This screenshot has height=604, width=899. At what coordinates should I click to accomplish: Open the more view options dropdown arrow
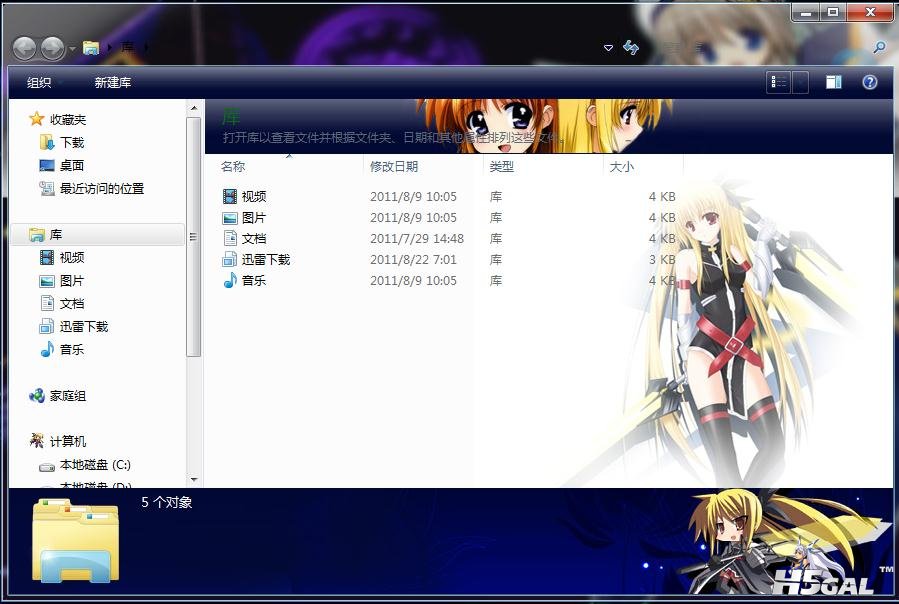click(800, 83)
